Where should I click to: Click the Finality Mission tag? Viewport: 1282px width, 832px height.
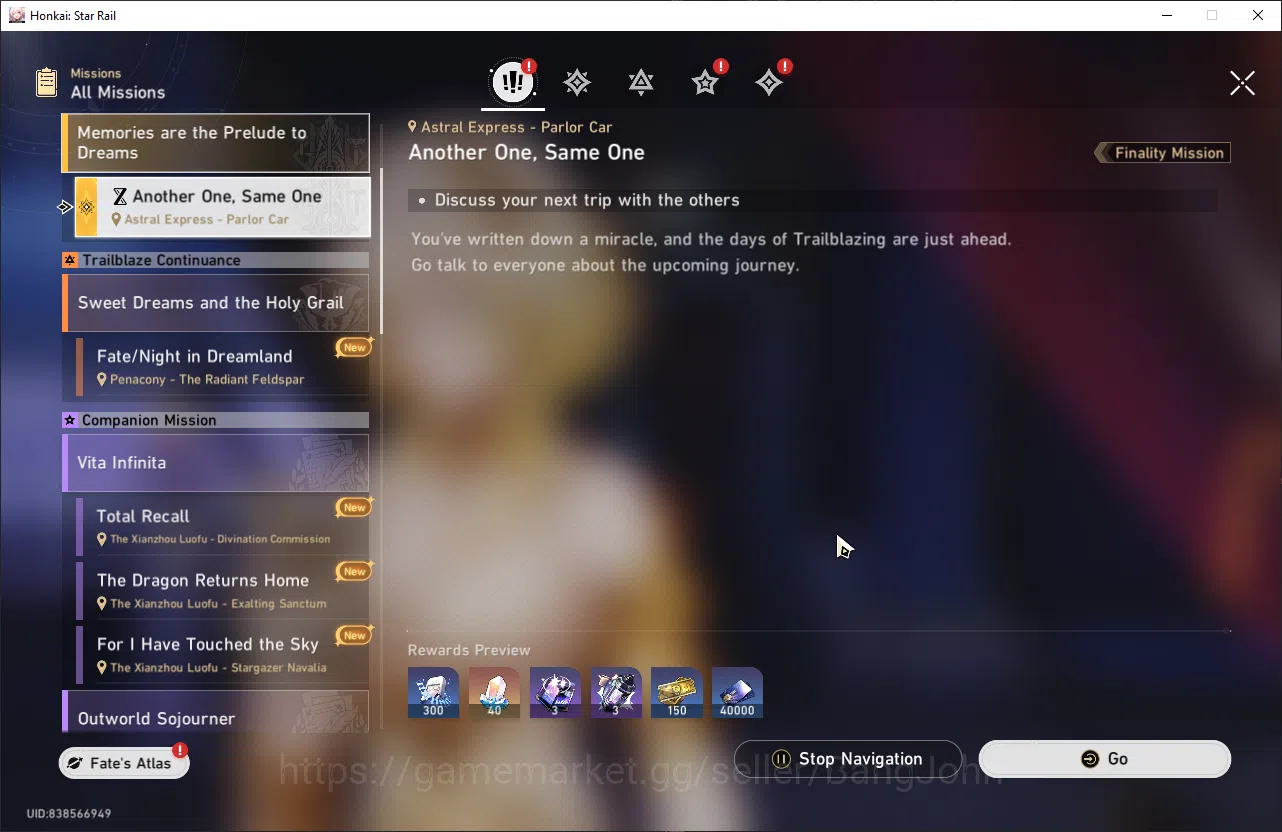click(x=1162, y=153)
